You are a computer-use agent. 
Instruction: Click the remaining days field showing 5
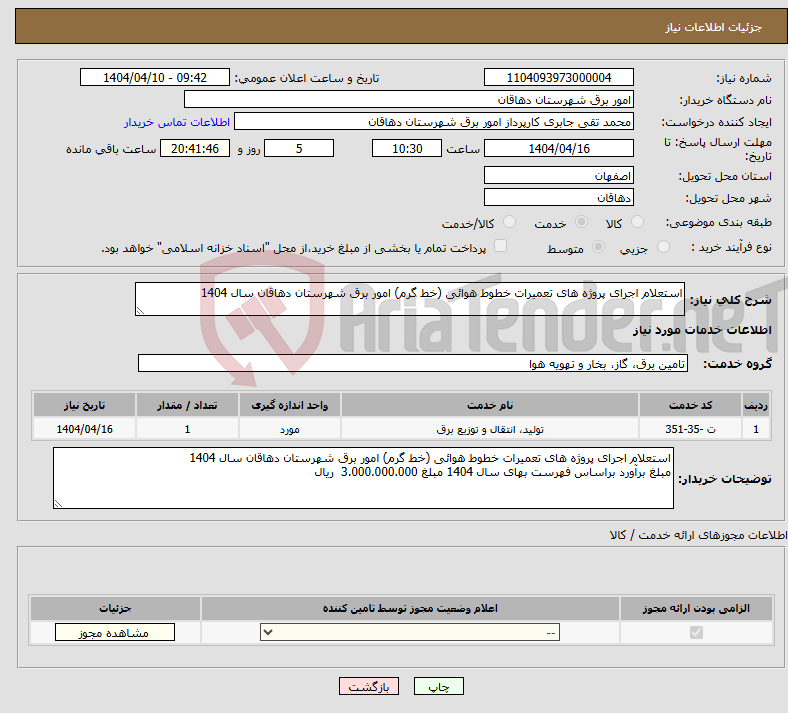(299, 148)
